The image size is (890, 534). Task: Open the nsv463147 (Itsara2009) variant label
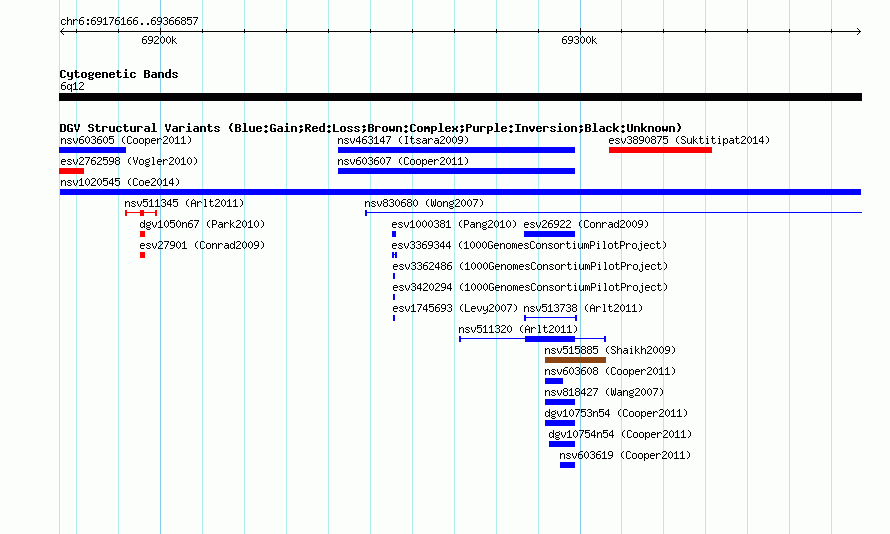403,140
